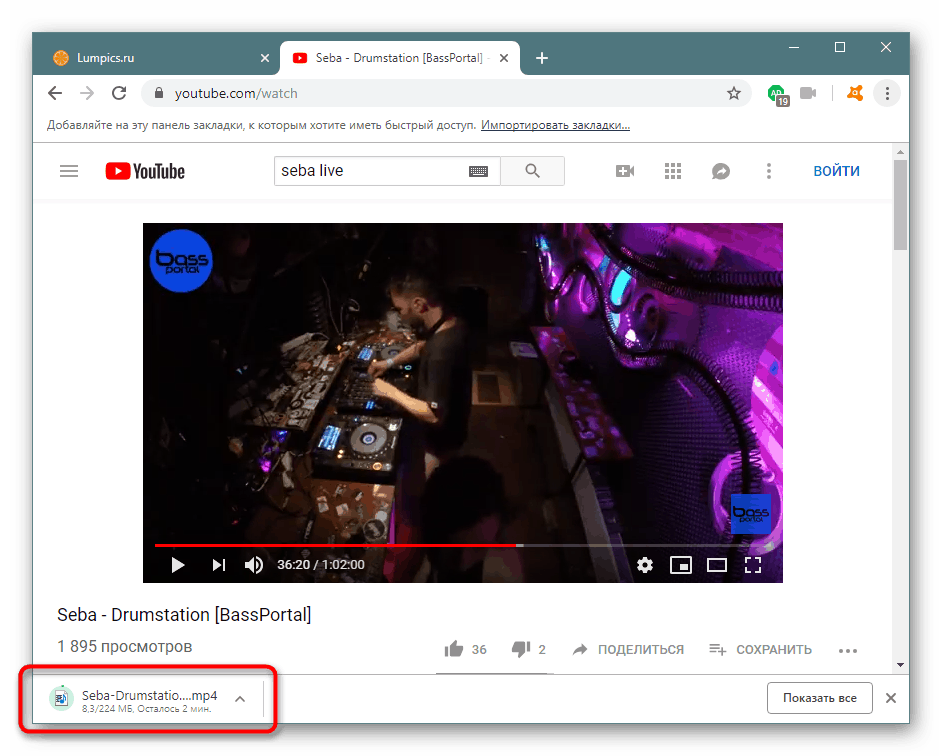
Task: Open the YouTube apps grid
Action: [x=673, y=171]
